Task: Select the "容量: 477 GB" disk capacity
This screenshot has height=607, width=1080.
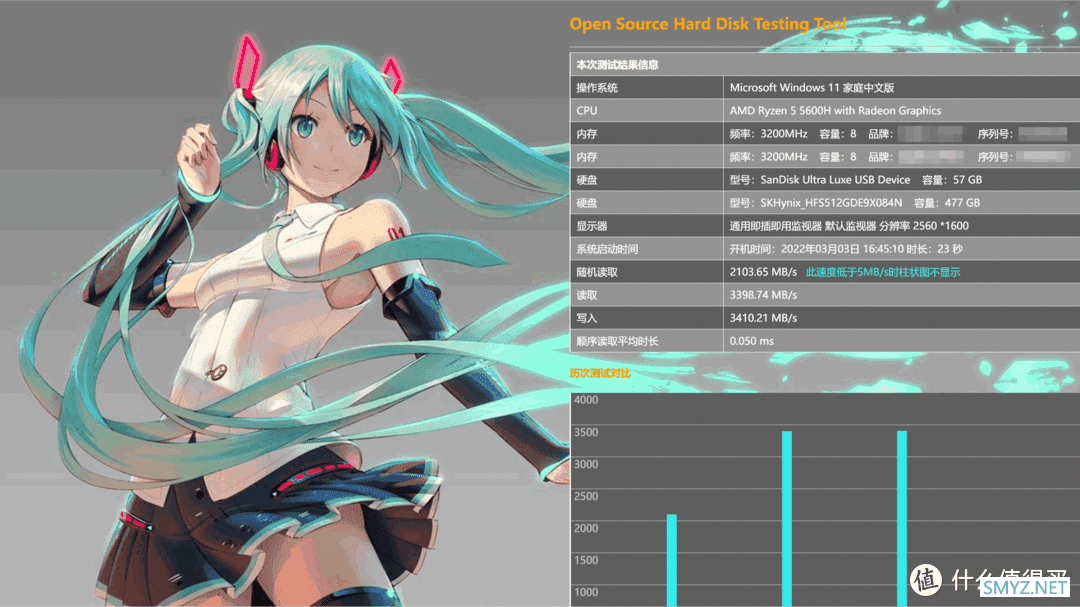Action: 946,203
